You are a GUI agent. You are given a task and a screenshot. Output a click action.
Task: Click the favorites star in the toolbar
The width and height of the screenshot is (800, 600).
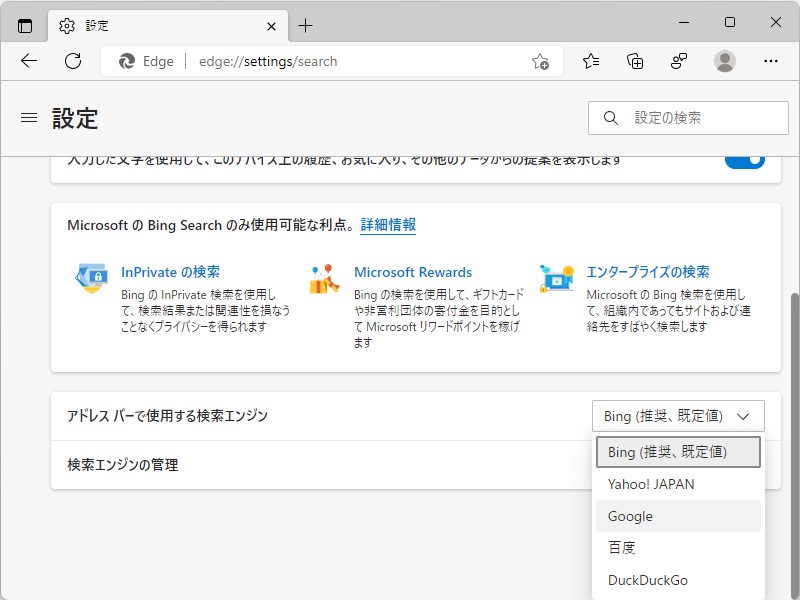(590, 61)
